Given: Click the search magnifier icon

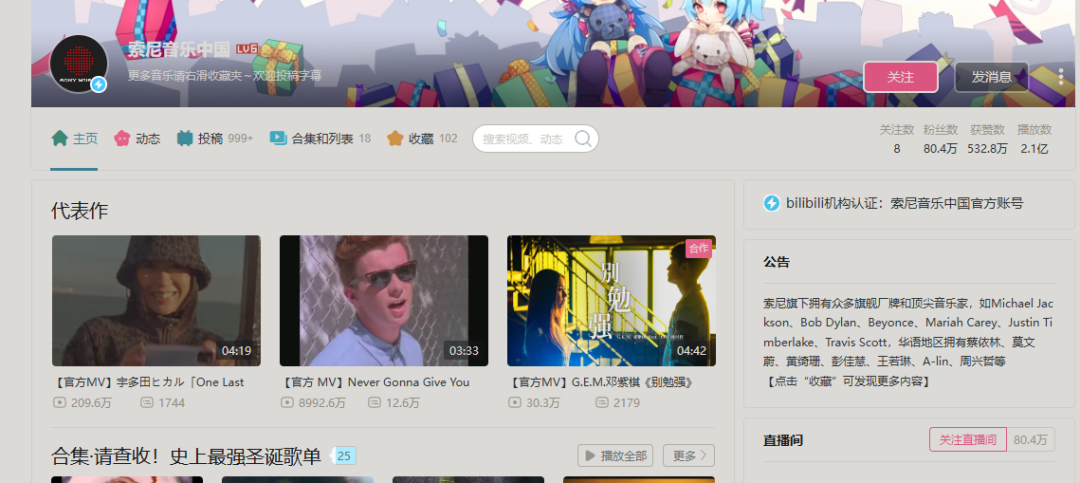Looking at the screenshot, I should tap(583, 138).
